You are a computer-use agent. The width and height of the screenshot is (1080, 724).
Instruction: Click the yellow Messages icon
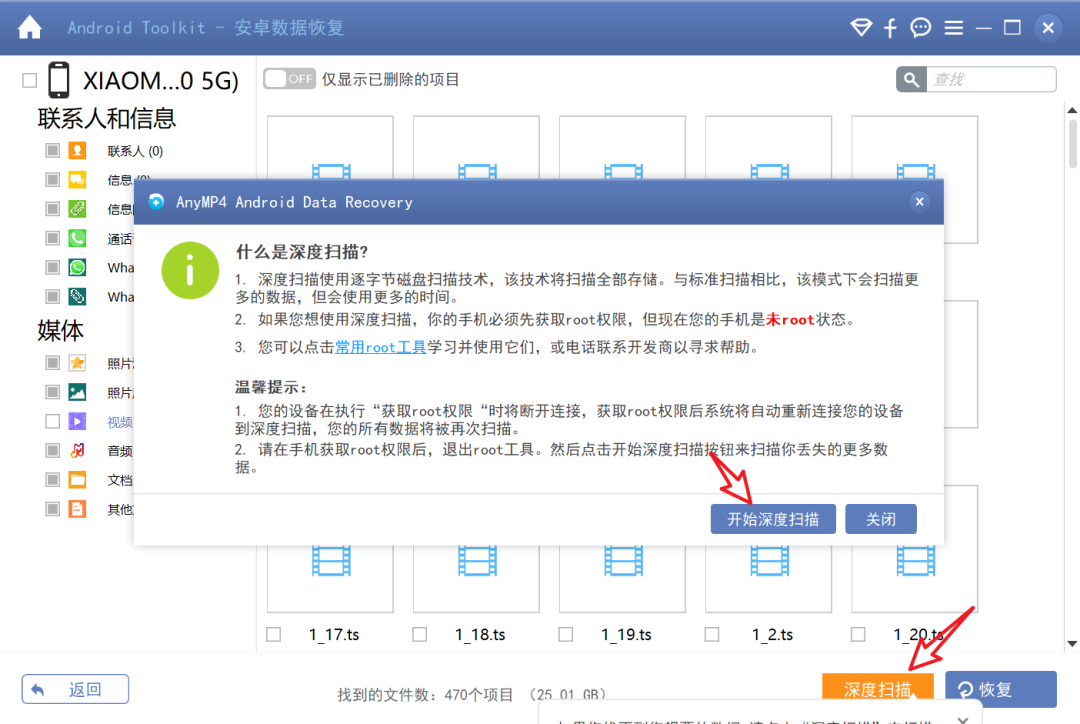(77, 180)
